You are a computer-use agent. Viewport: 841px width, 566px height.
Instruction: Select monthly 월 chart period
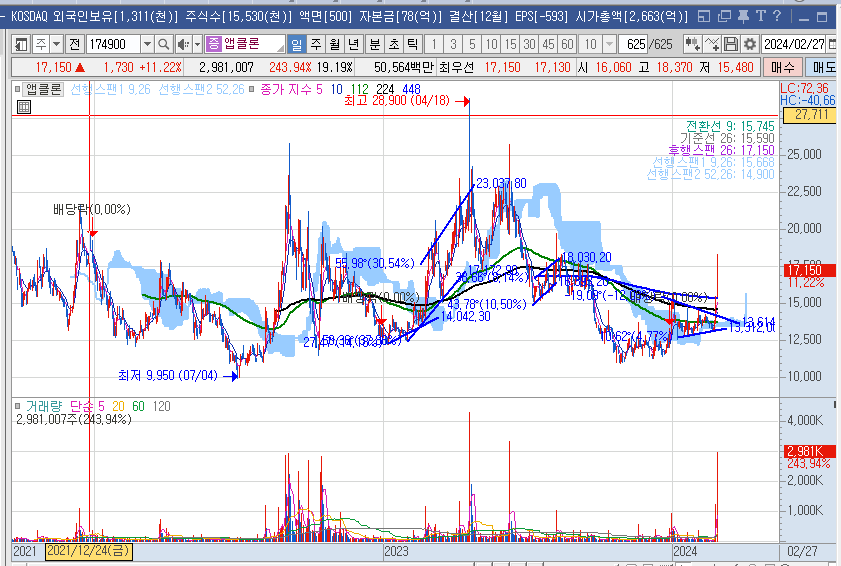tap(335, 44)
